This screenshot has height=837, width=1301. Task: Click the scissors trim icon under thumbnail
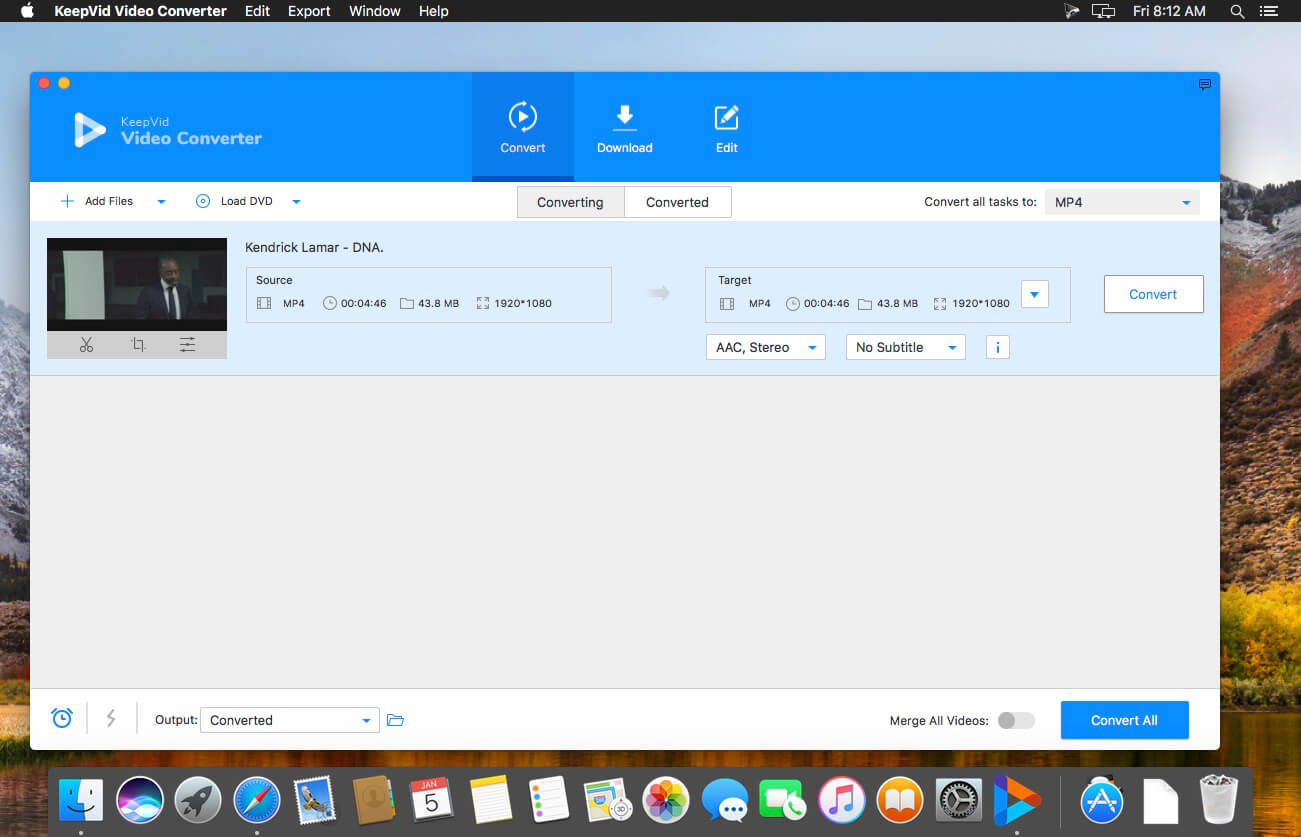tap(86, 344)
